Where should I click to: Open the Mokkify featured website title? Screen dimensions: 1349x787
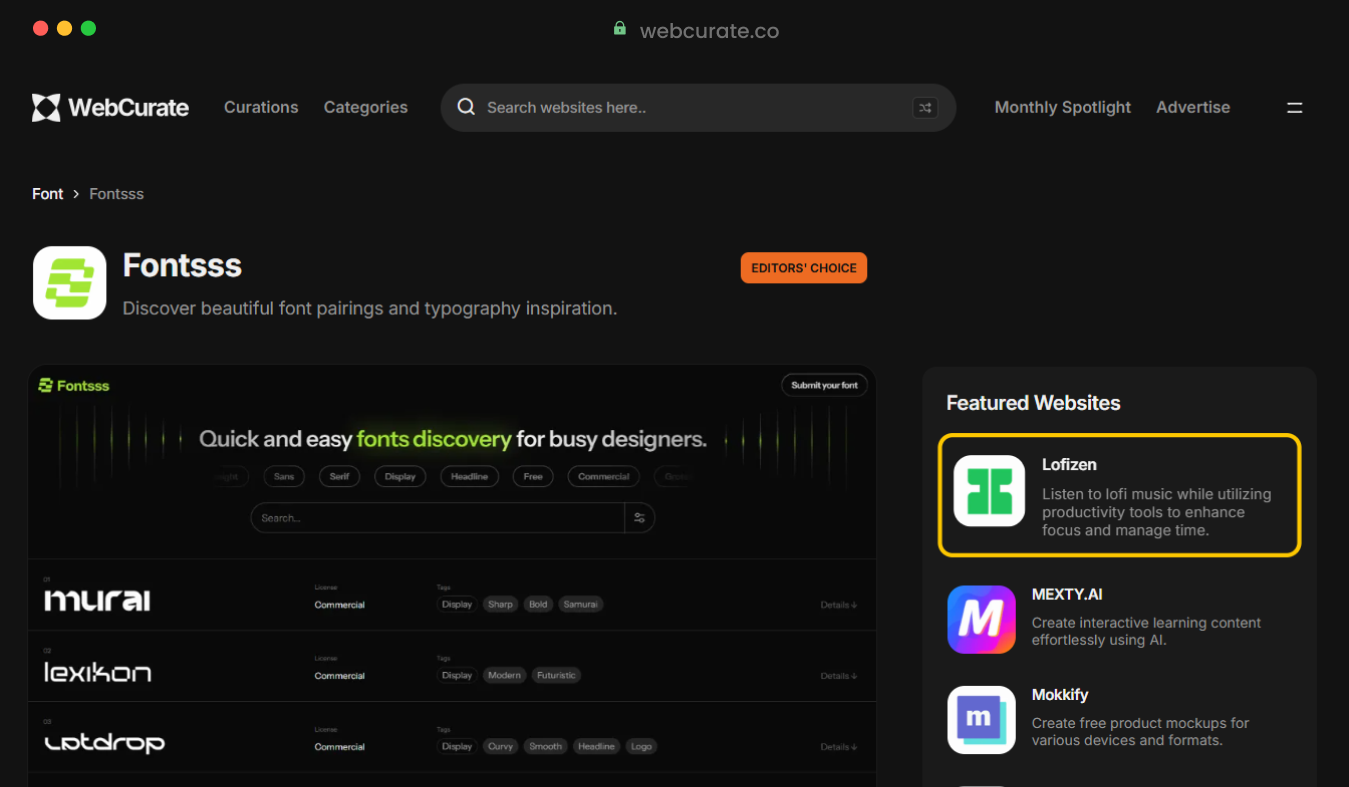pos(1060,695)
